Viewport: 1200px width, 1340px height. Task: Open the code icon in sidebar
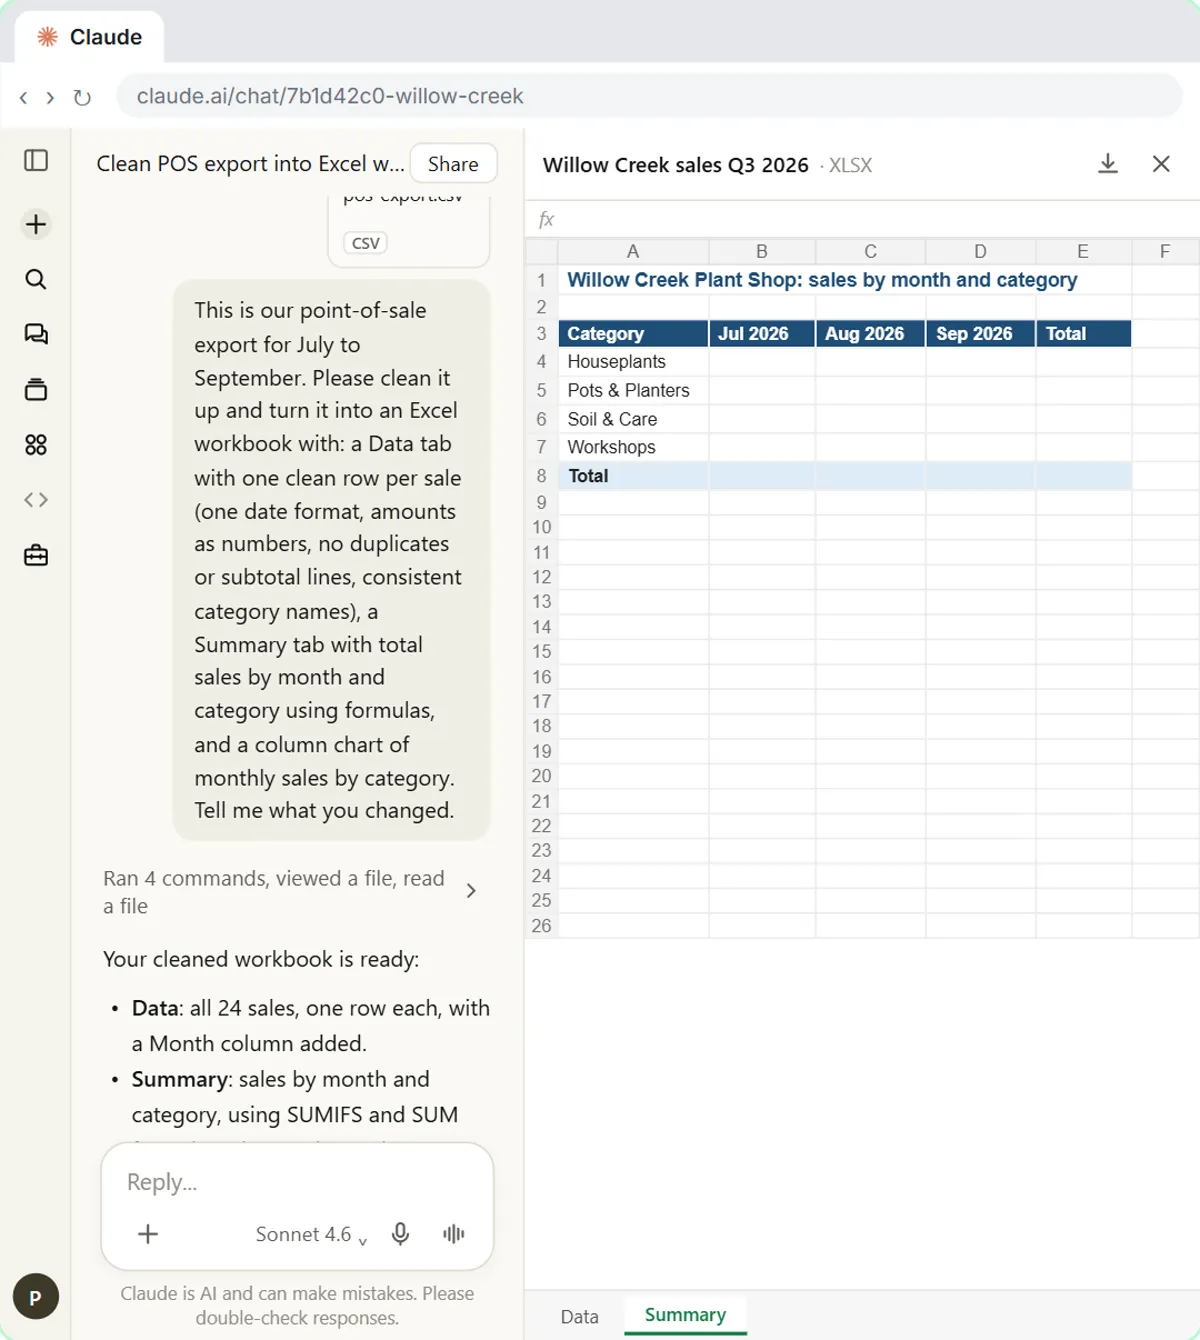(36, 500)
